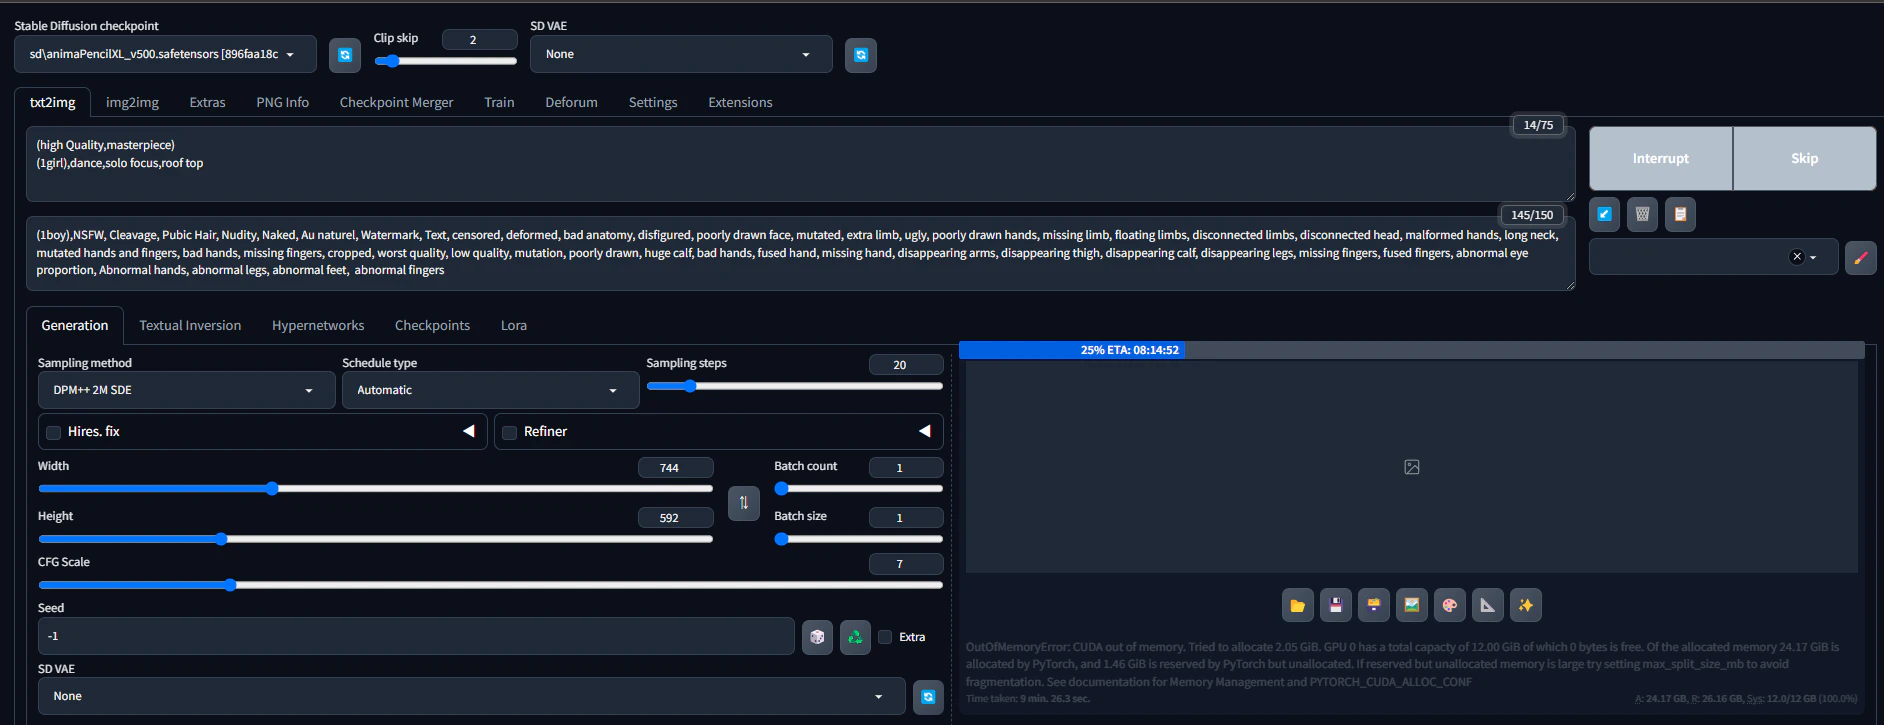1884x725 pixels.
Task: Tick the Extra seed checkbox
Action: tap(885, 637)
